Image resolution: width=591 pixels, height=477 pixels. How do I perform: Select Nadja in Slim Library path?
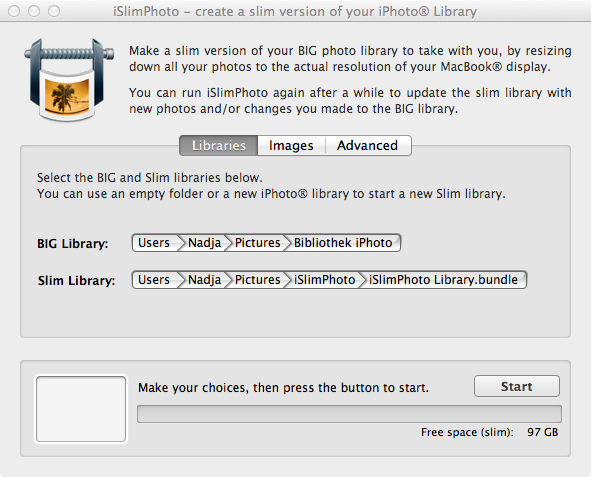(205, 280)
